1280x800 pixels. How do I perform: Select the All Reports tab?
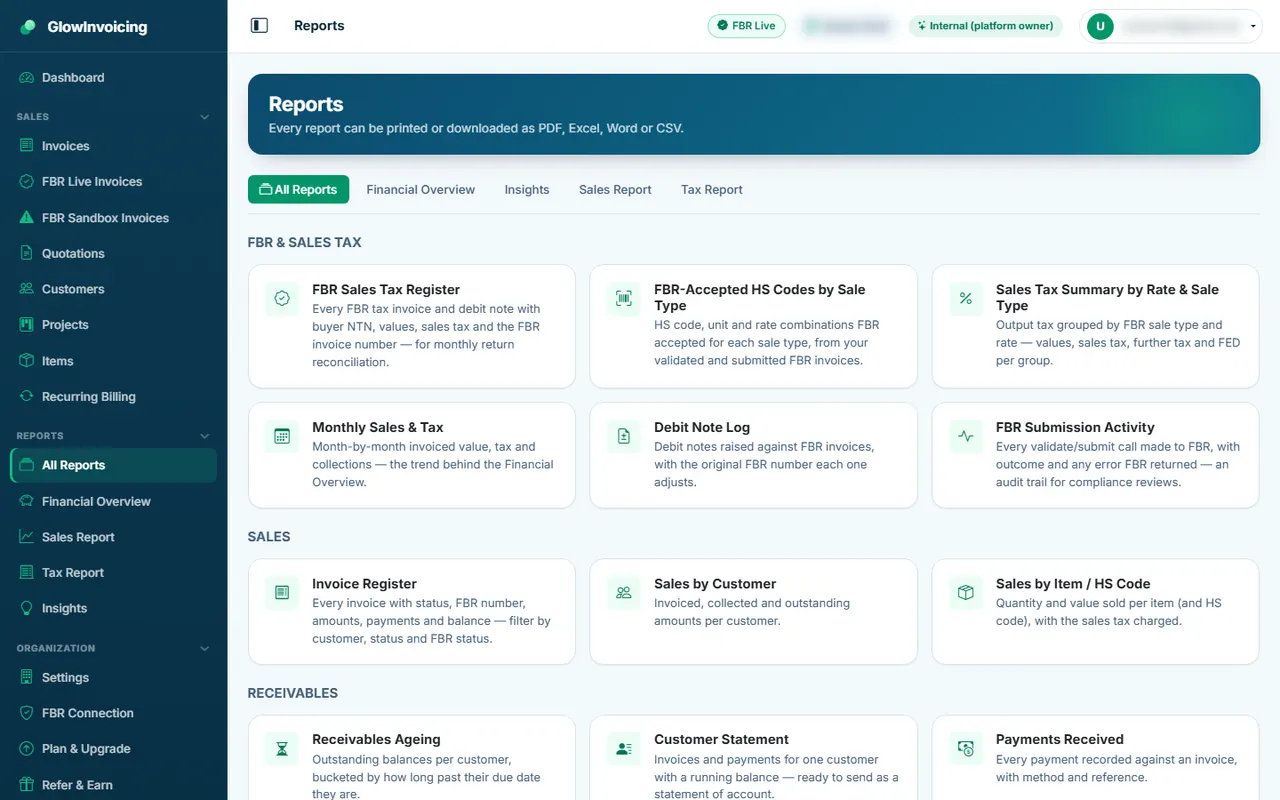[x=298, y=189]
